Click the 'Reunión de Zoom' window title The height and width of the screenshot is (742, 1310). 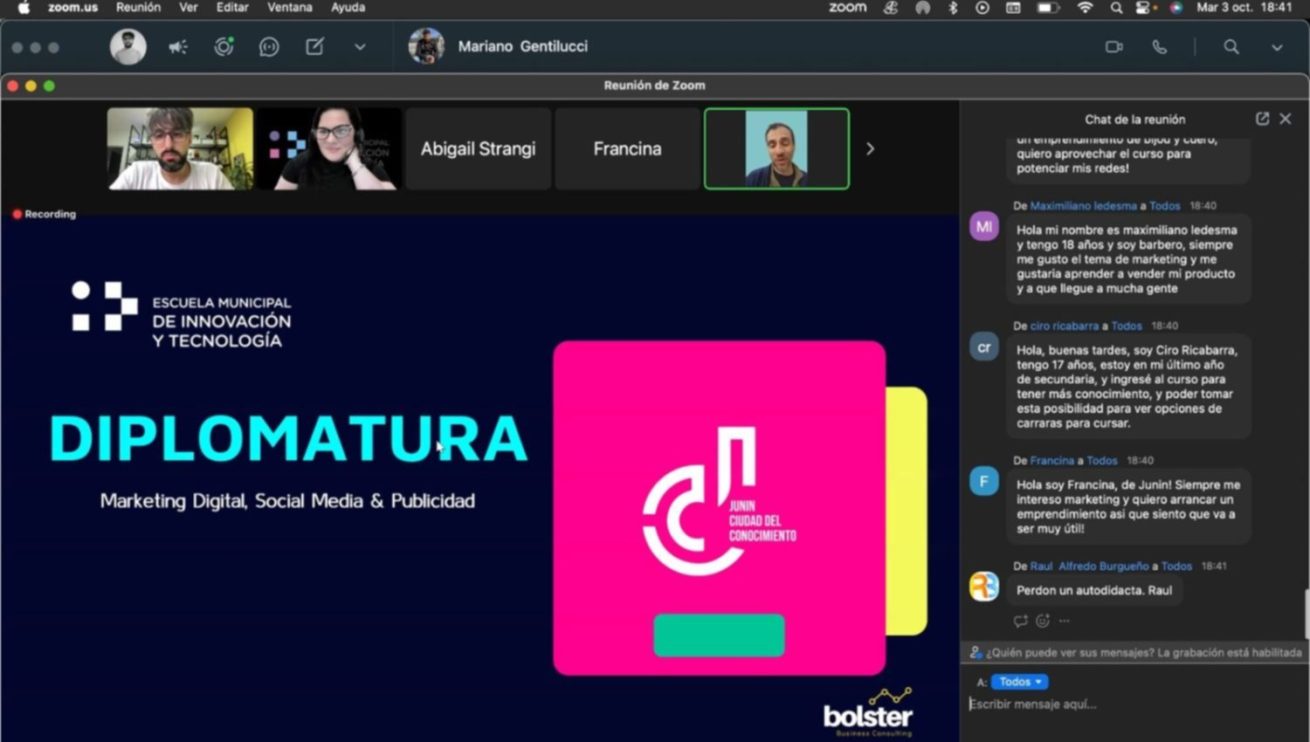654,86
